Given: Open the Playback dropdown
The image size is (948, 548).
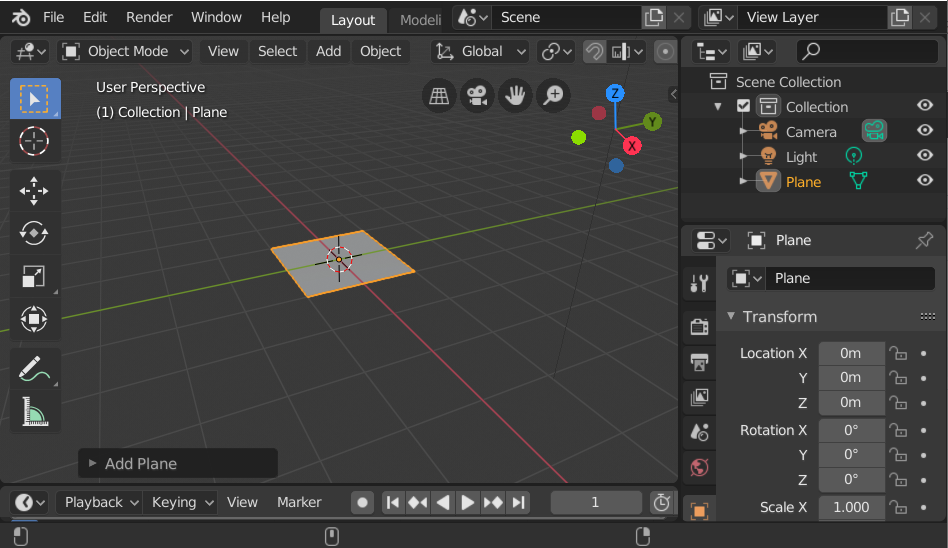Looking at the screenshot, I should coord(100,503).
